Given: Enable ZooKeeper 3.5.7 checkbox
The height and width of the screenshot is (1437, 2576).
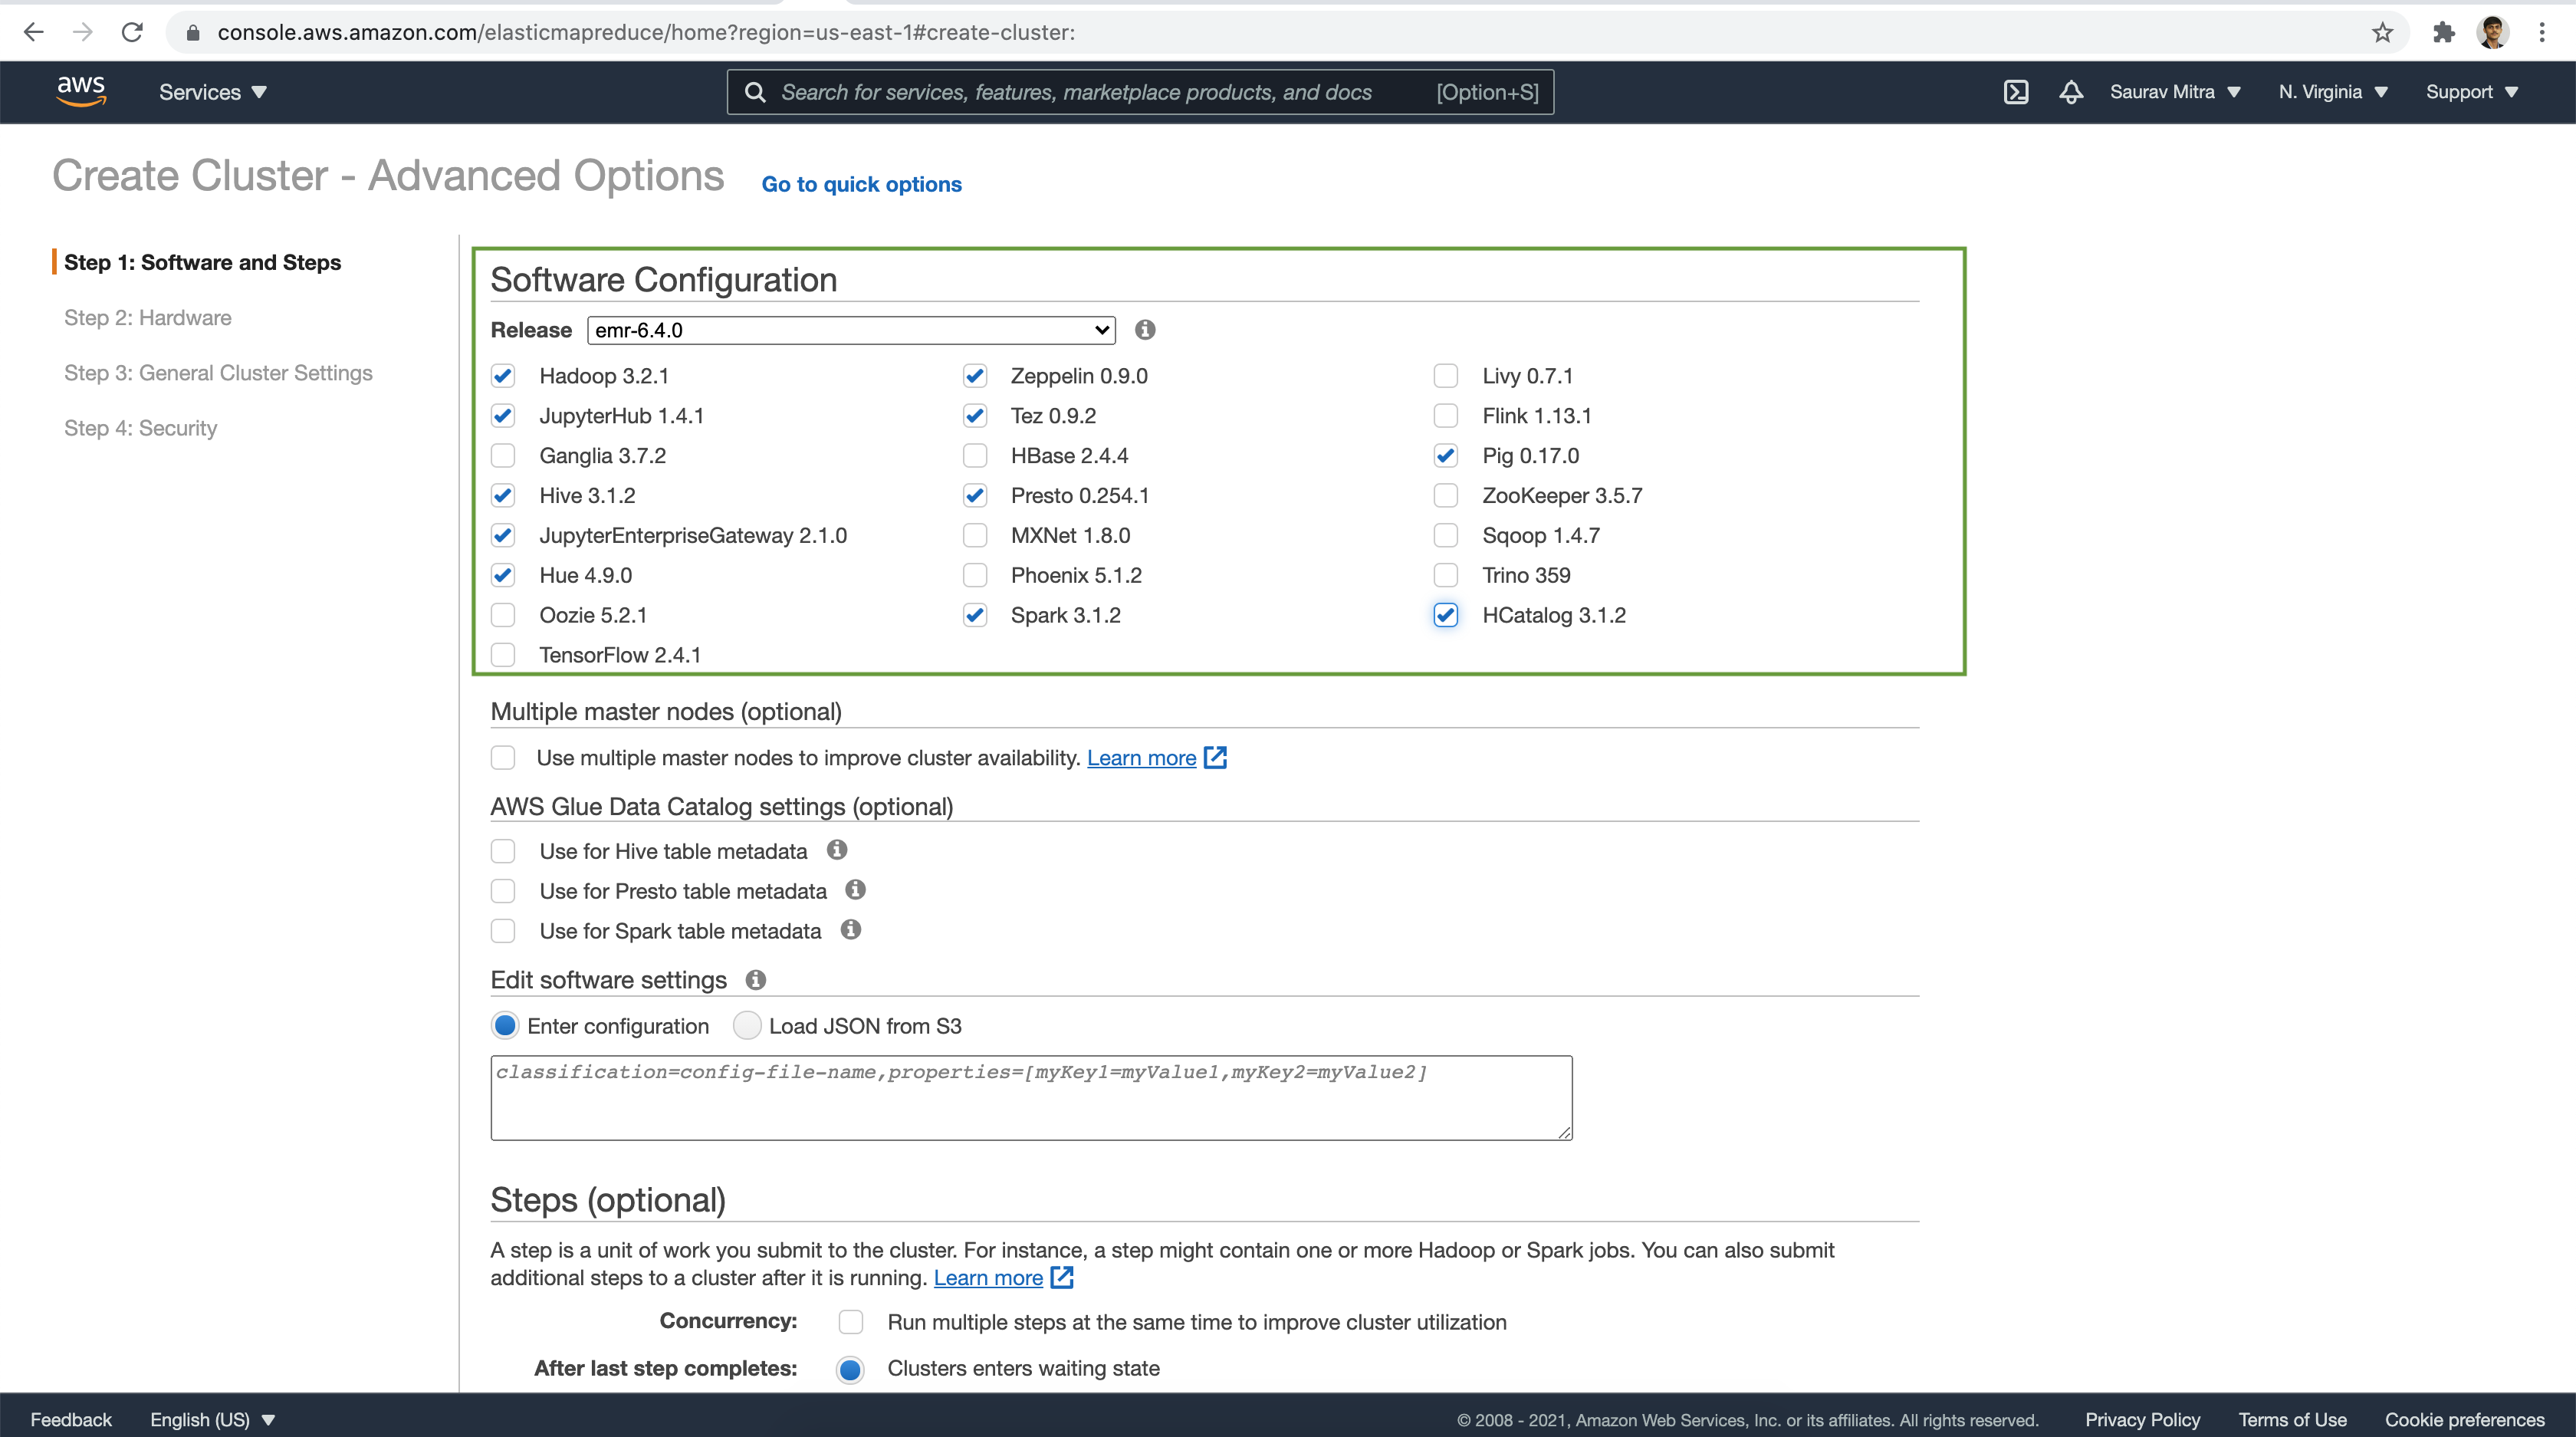Looking at the screenshot, I should click(x=1446, y=496).
